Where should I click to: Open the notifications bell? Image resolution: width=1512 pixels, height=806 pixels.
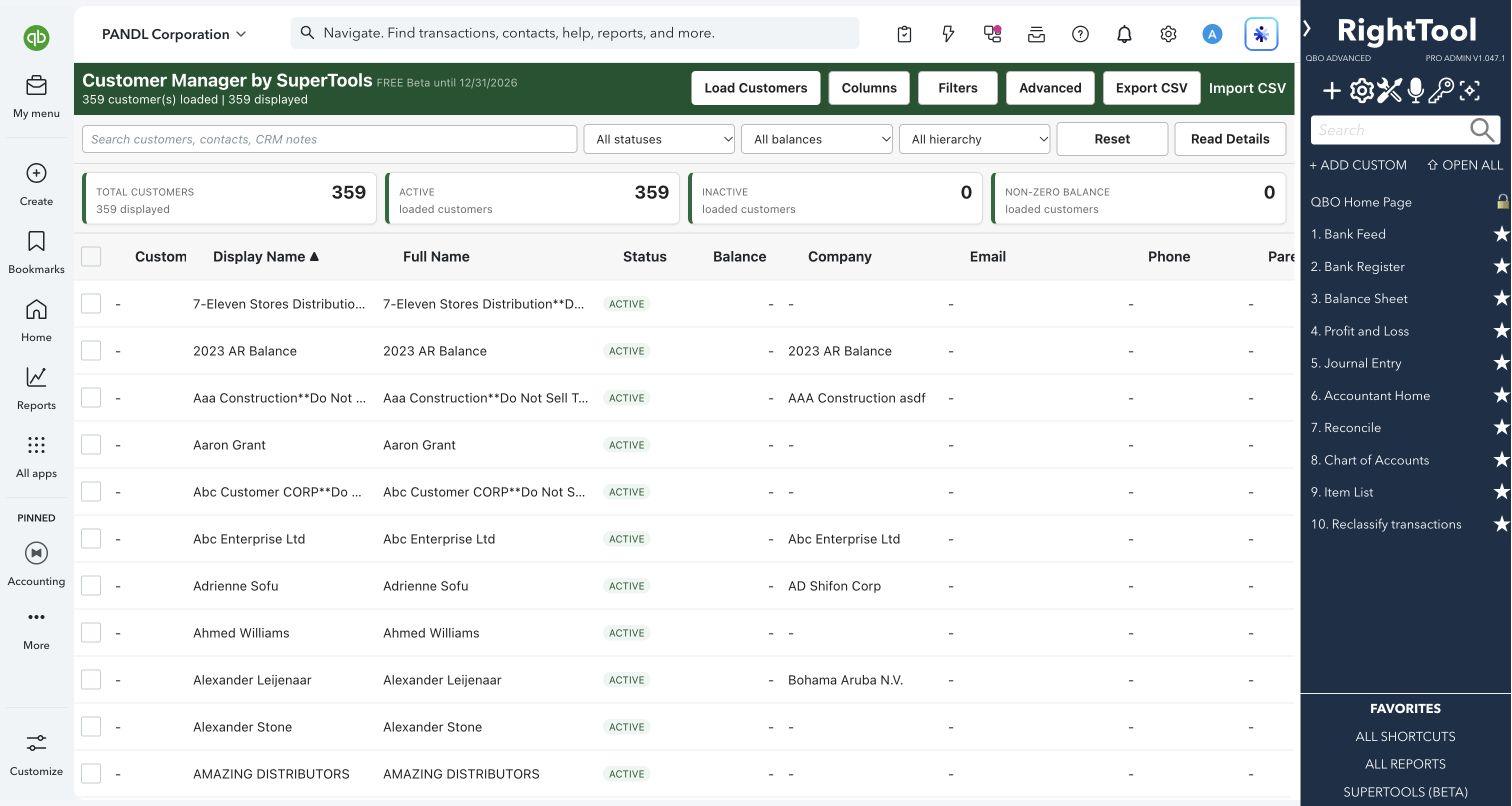point(1124,34)
